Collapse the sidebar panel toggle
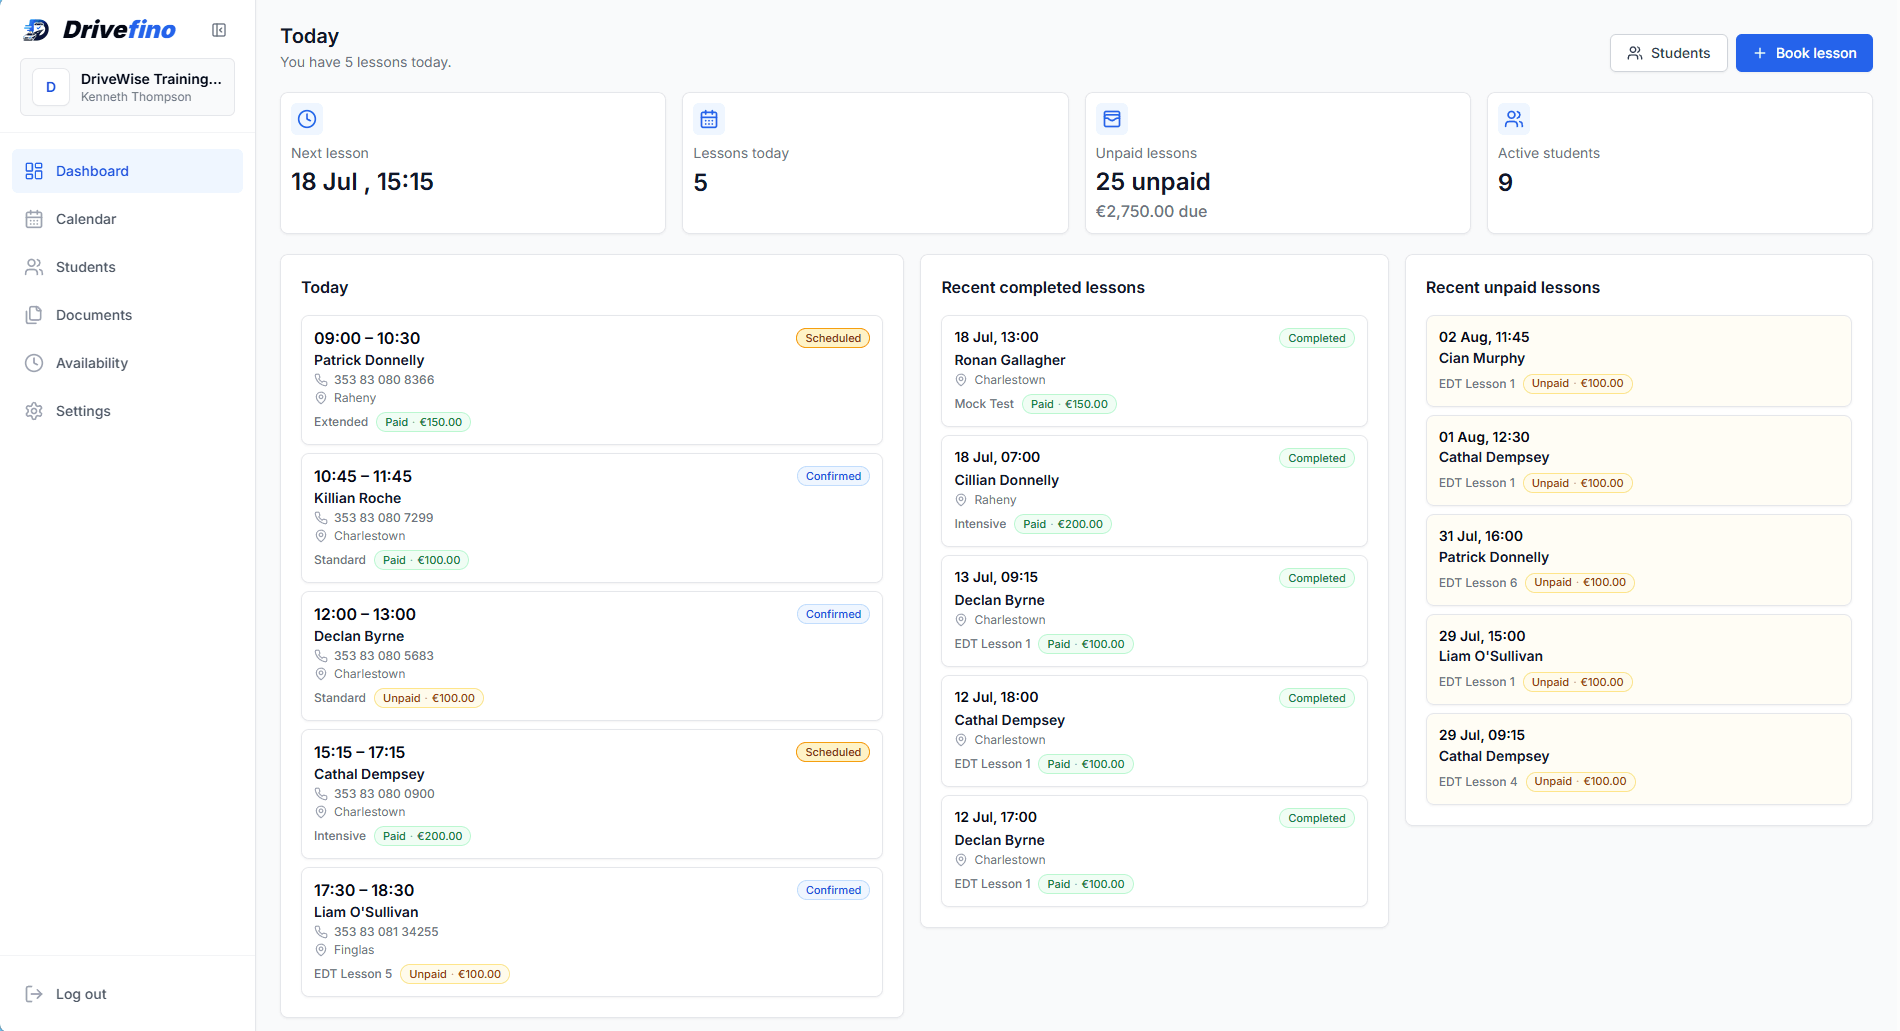The image size is (1900, 1031). coord(219,30)
